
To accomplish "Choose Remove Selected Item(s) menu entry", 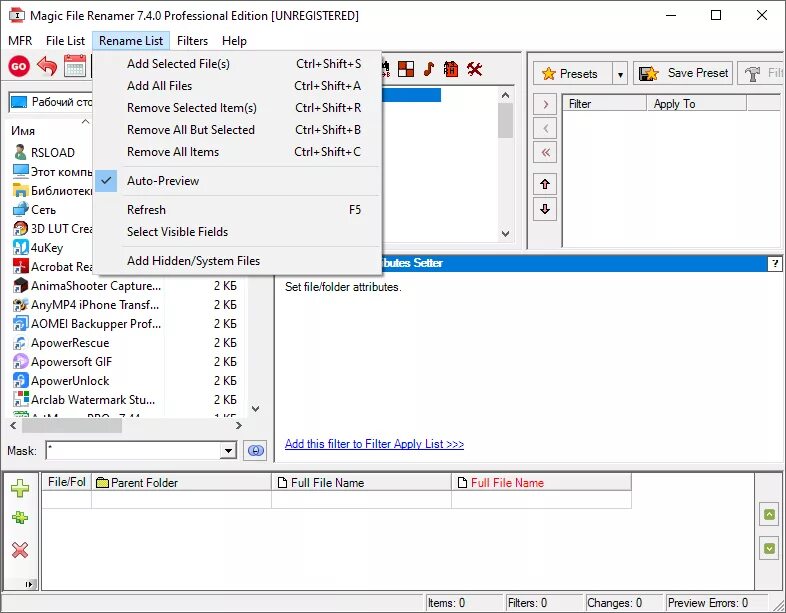I will (238, 108).
